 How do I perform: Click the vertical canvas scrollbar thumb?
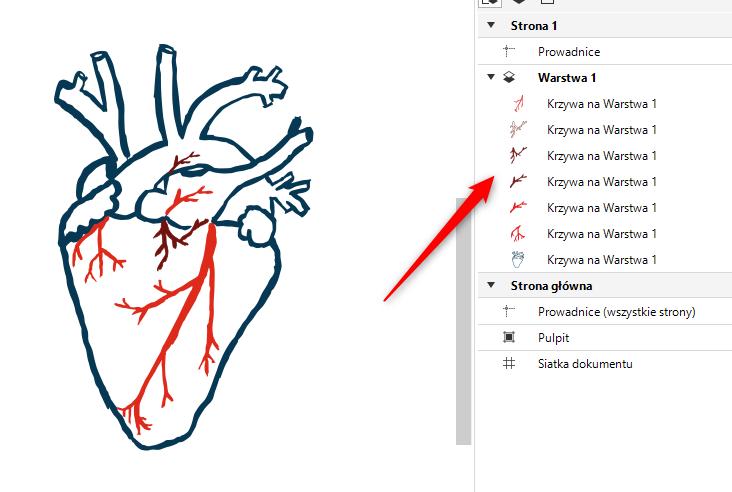tap(463, 321)
